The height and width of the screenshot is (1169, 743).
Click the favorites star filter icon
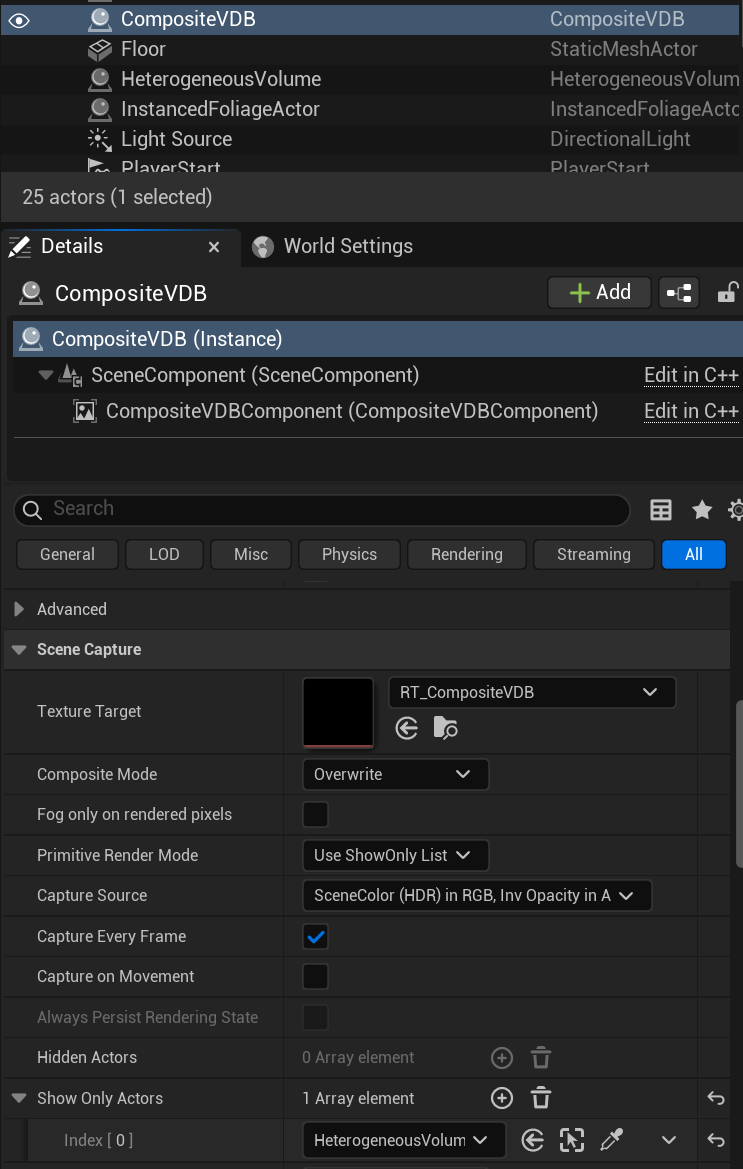[702, 510]
